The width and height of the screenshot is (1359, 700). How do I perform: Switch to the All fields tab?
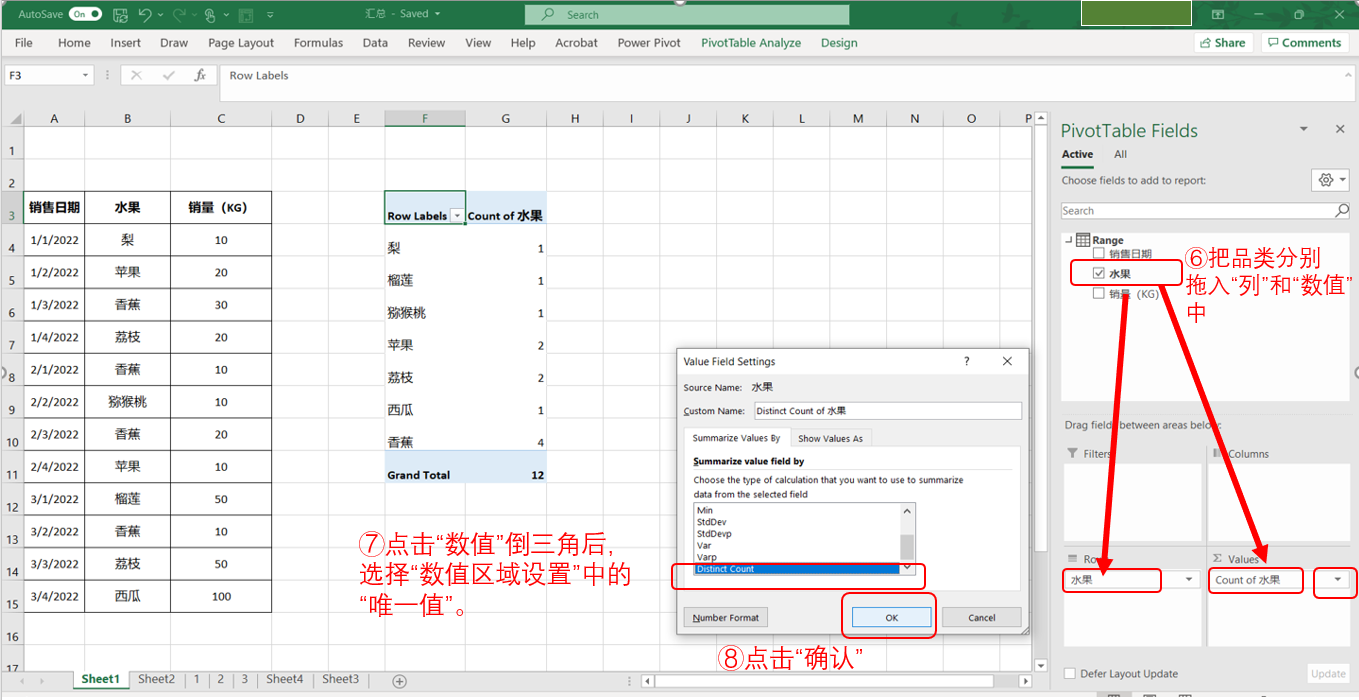pyautogui.click(x=1120, y=154)
